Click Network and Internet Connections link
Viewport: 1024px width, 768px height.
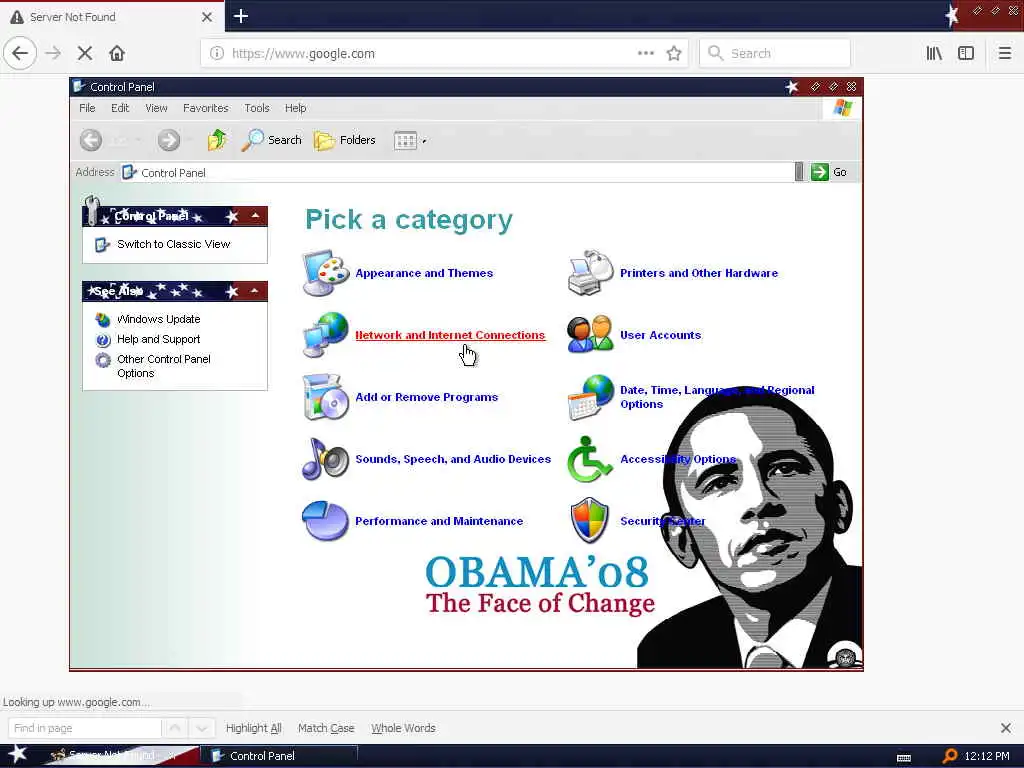point(450,335)
